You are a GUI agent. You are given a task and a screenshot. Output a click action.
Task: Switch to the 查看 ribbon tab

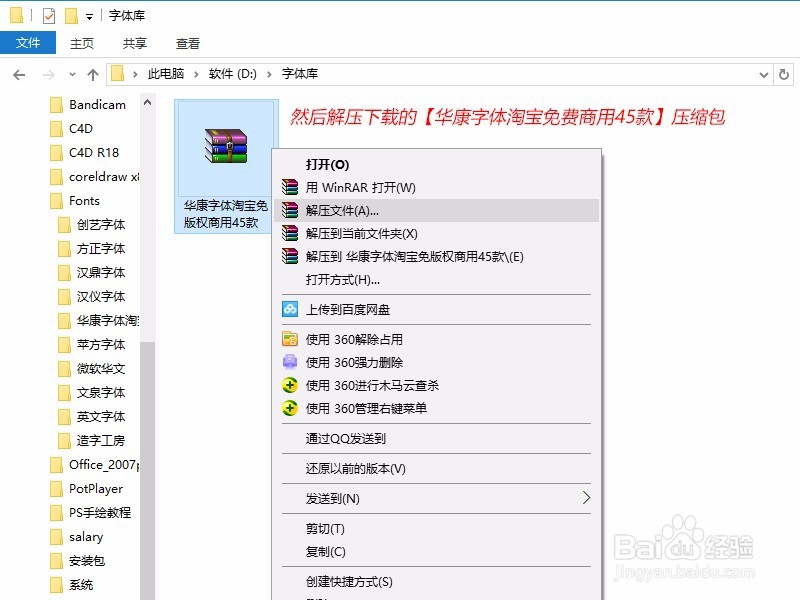point(188,43)
